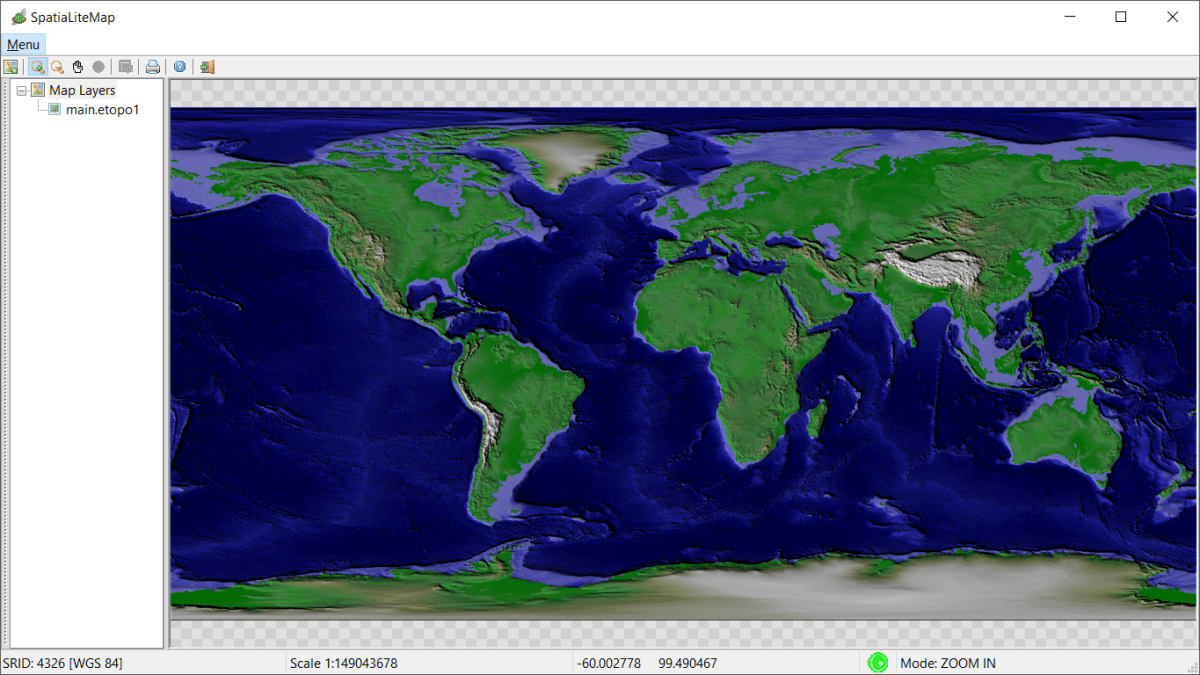Toggle the Map Layers node icon
Image resolution: width=1200 pixels, height=675 pixels.
tap(35, 89)
